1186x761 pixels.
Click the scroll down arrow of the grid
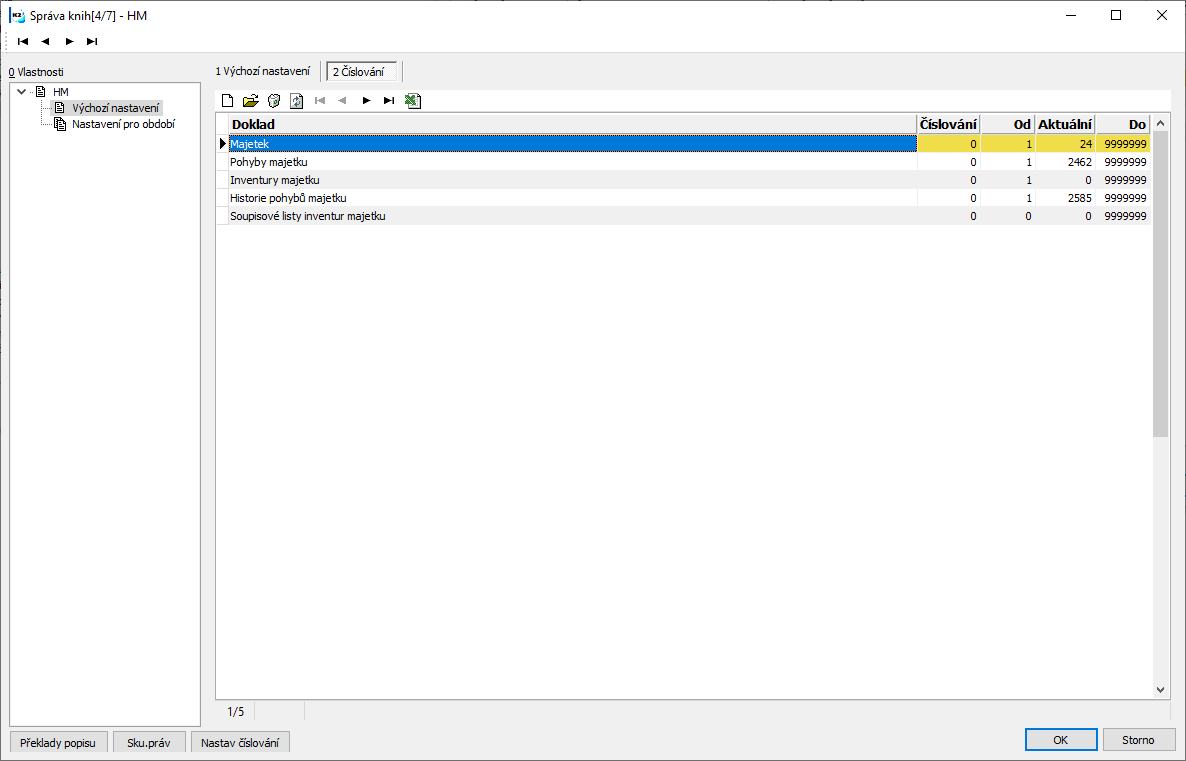[1160, 689]
